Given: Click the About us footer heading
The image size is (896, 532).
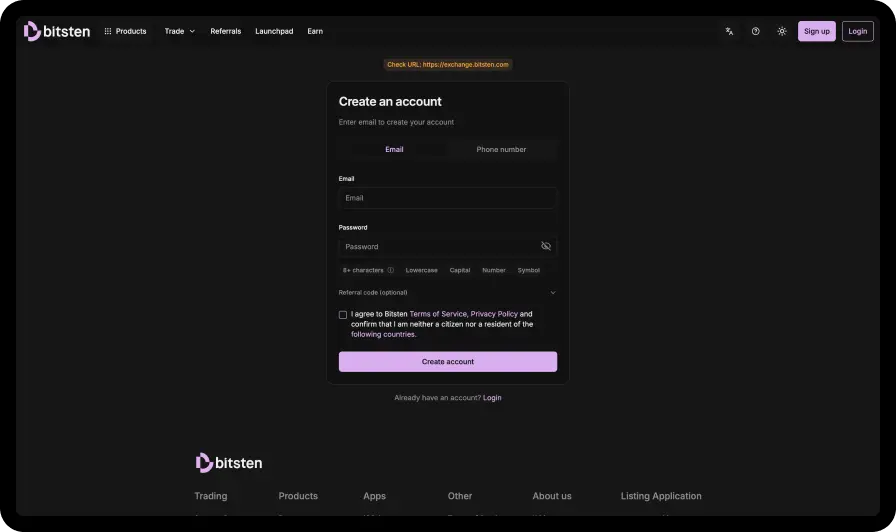Looking at the screenshot, I should point(552,496).
